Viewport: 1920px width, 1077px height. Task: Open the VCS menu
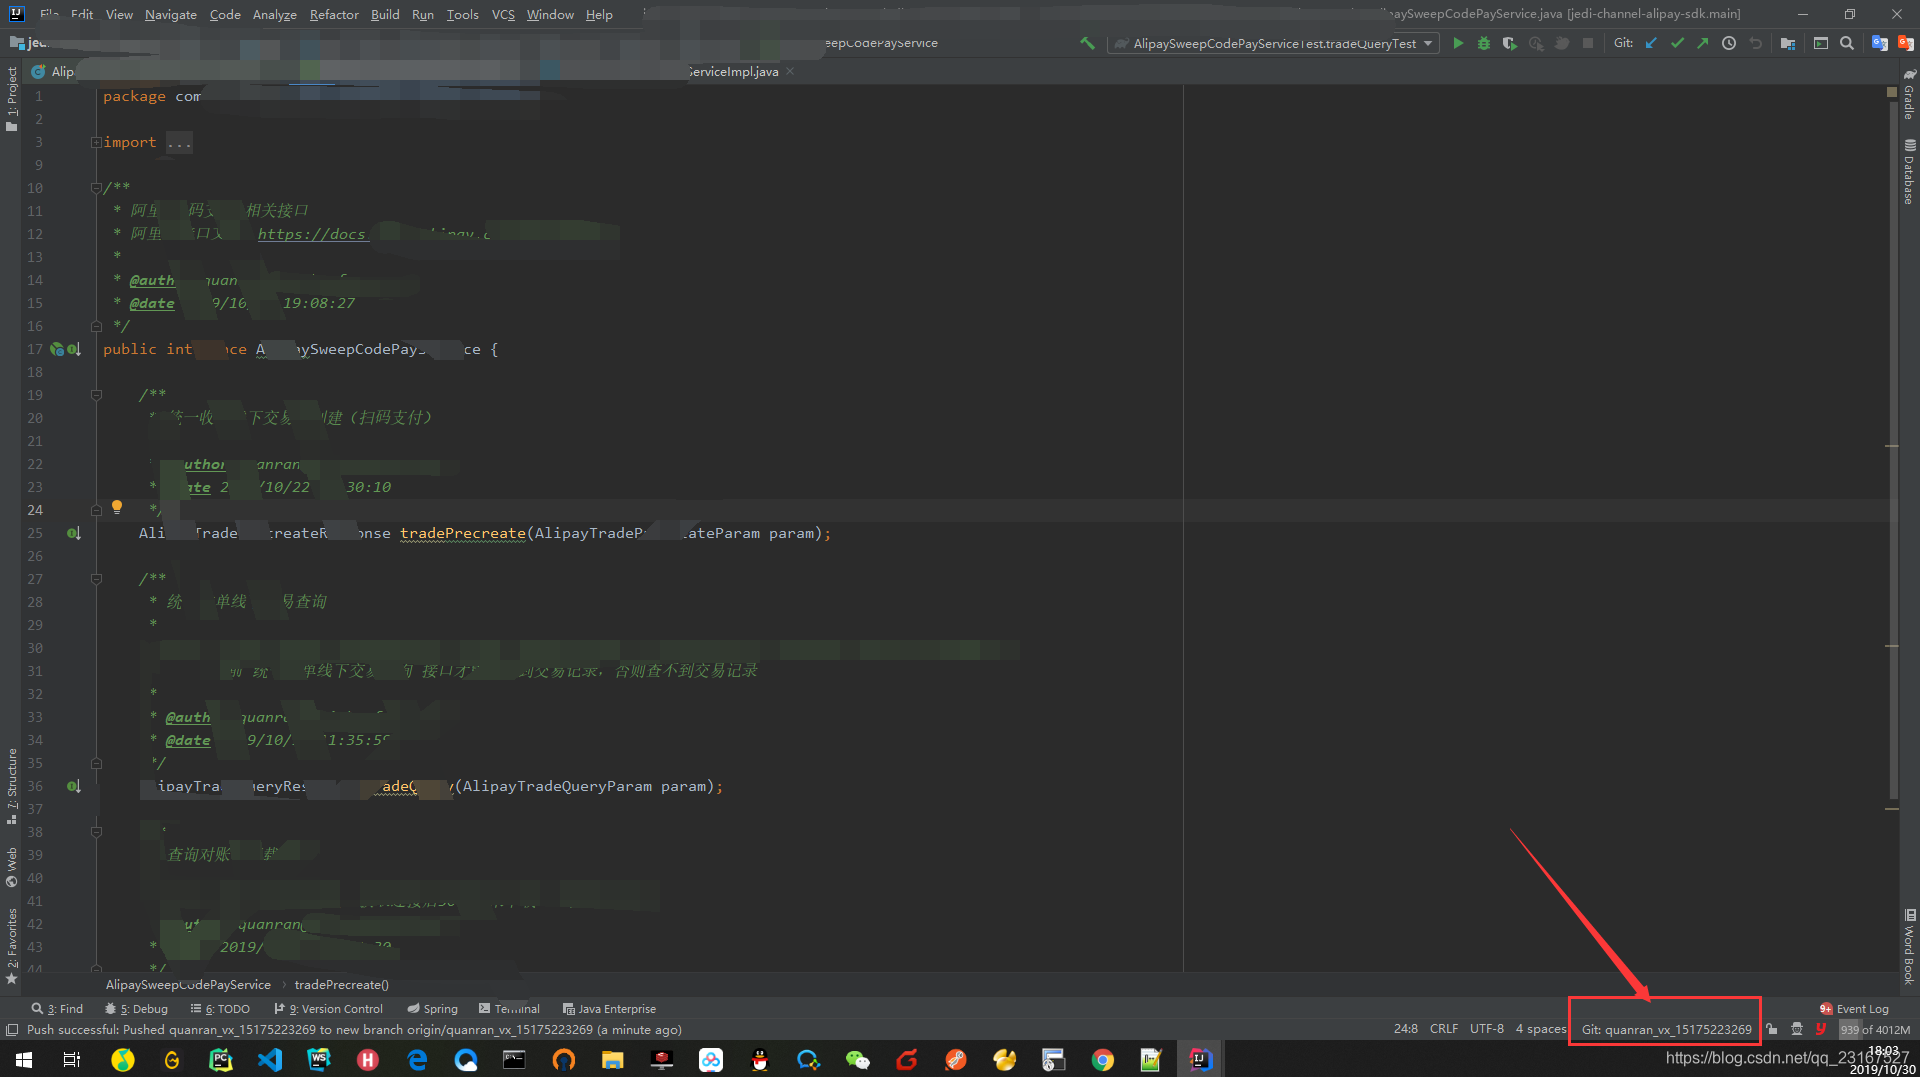[x=503, y=14]
